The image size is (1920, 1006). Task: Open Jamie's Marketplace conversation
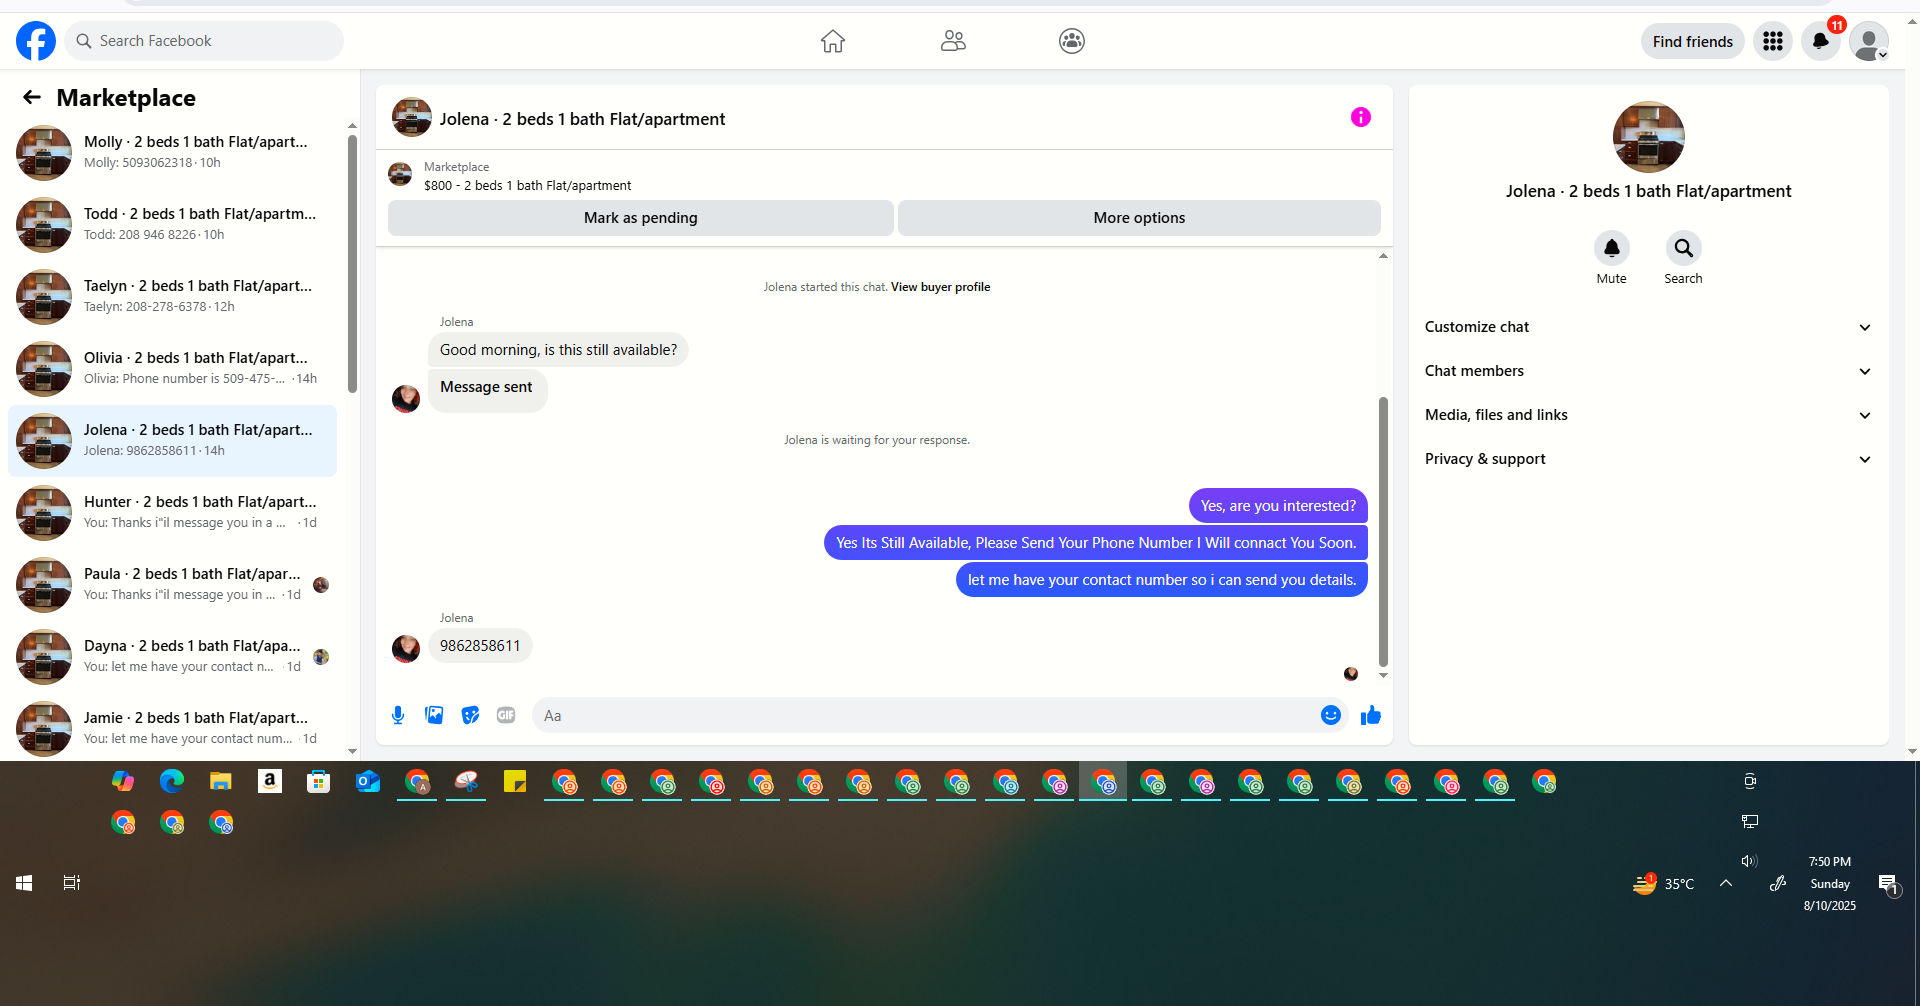click(172, 729)
